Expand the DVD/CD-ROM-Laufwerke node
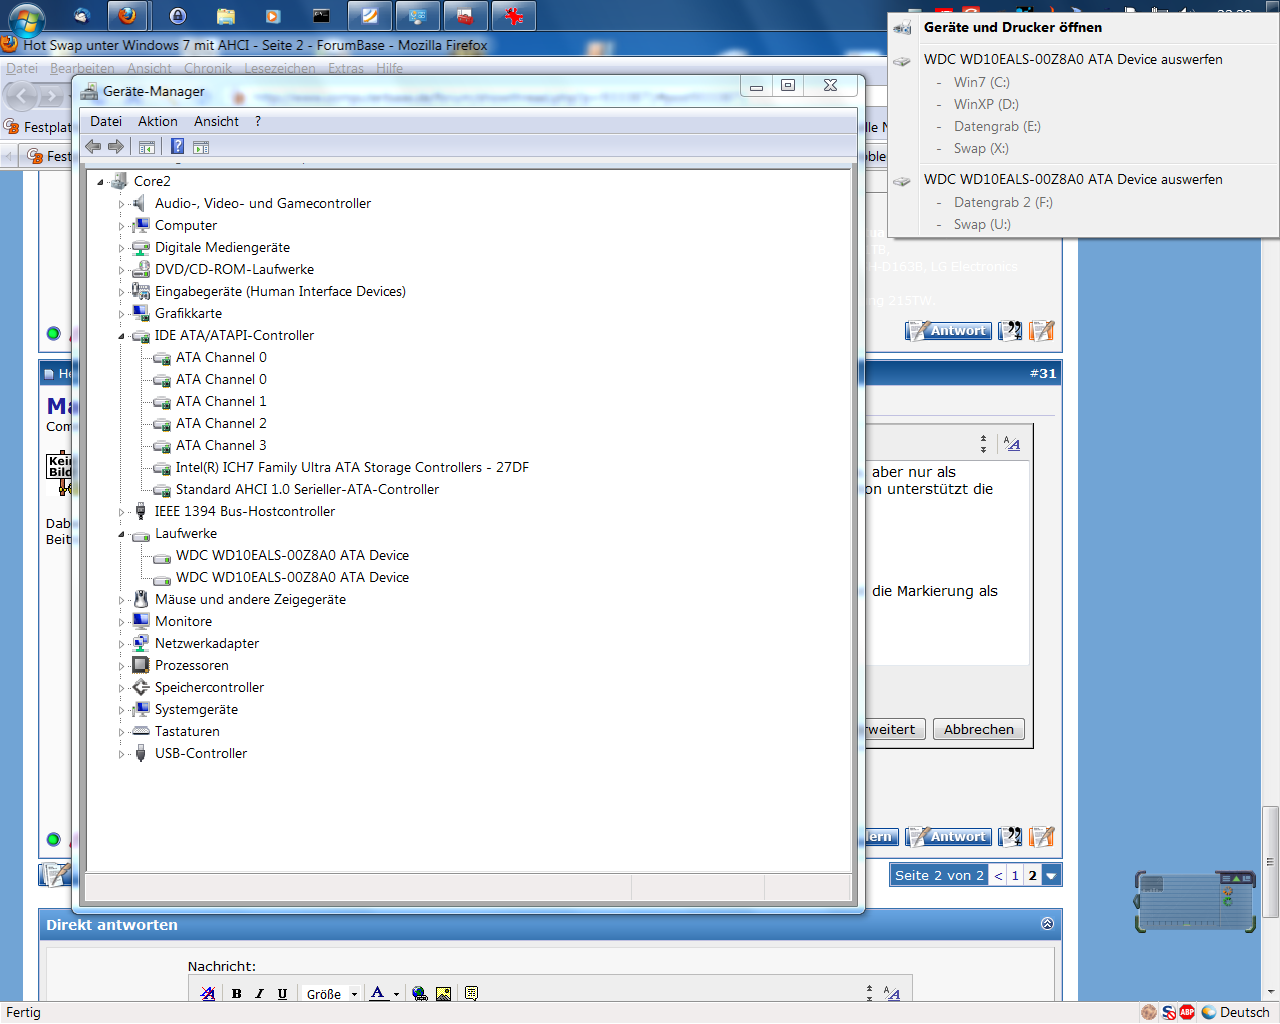1280x1024 pixels. click(x=122, y=270)
